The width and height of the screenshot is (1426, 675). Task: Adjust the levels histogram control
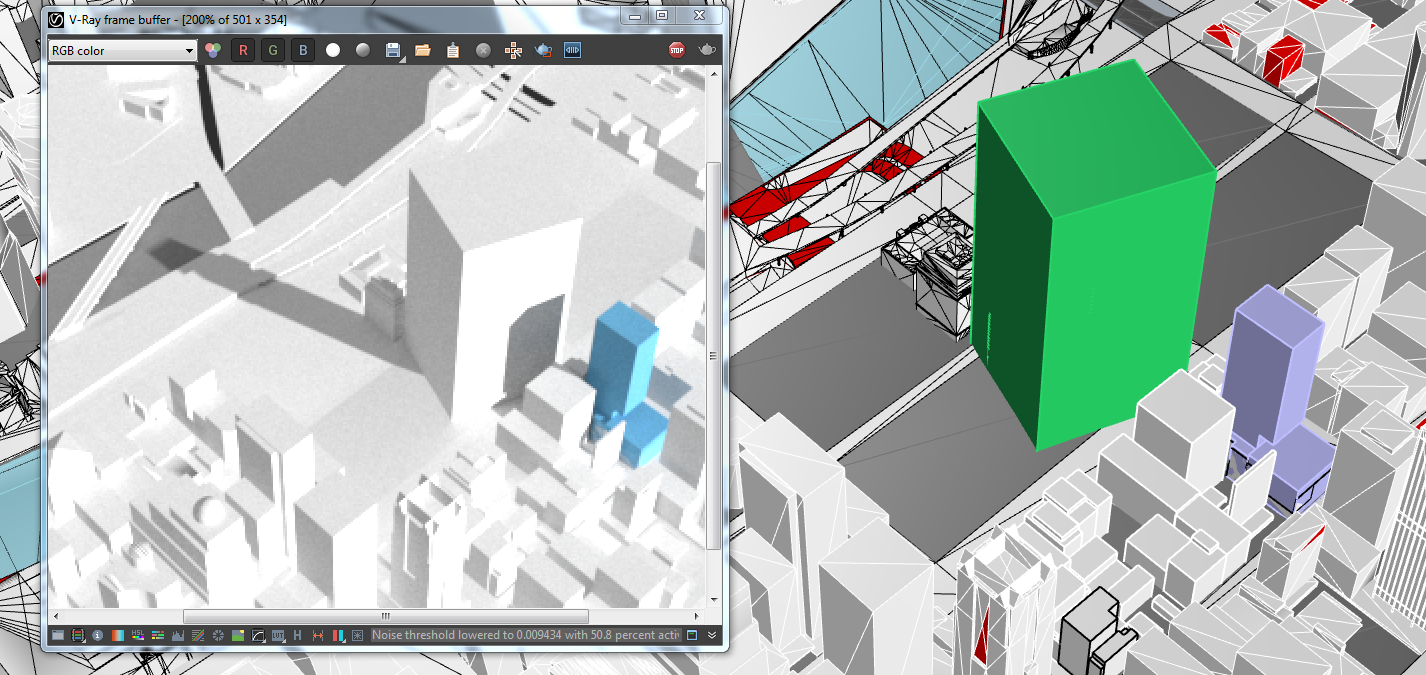click(176, 634)
